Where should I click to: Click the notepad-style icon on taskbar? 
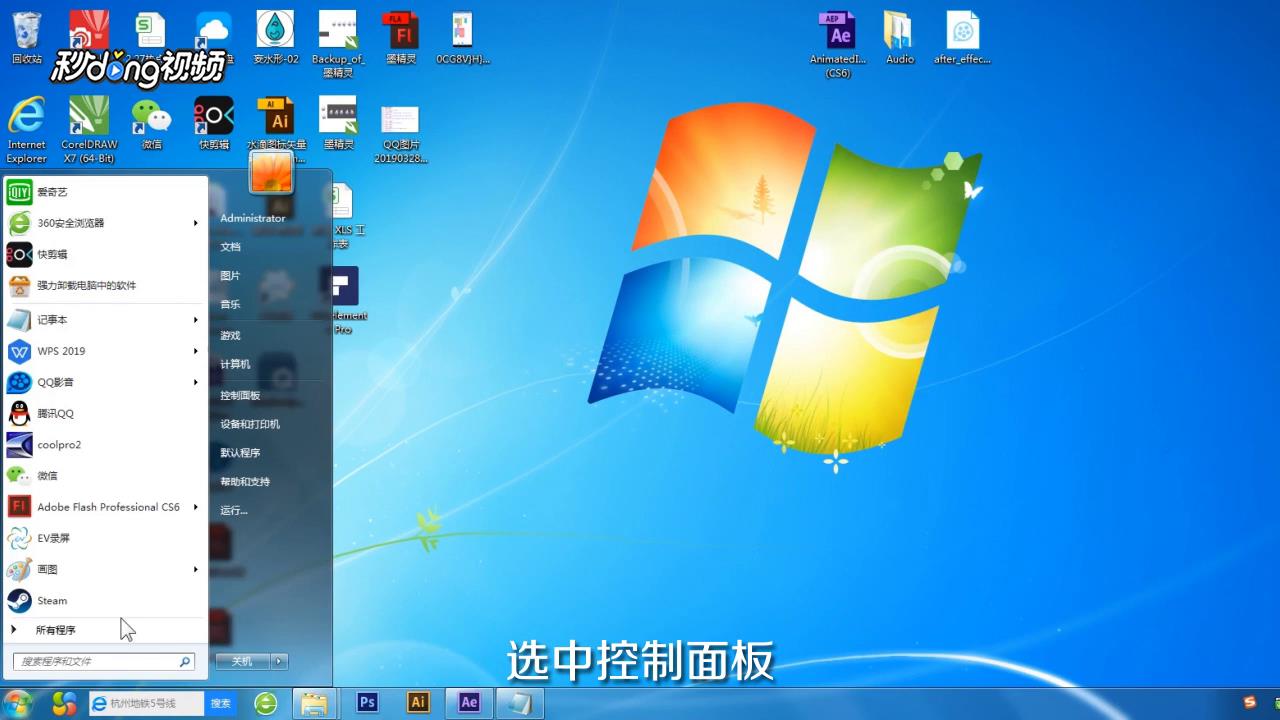click(520, 703)
